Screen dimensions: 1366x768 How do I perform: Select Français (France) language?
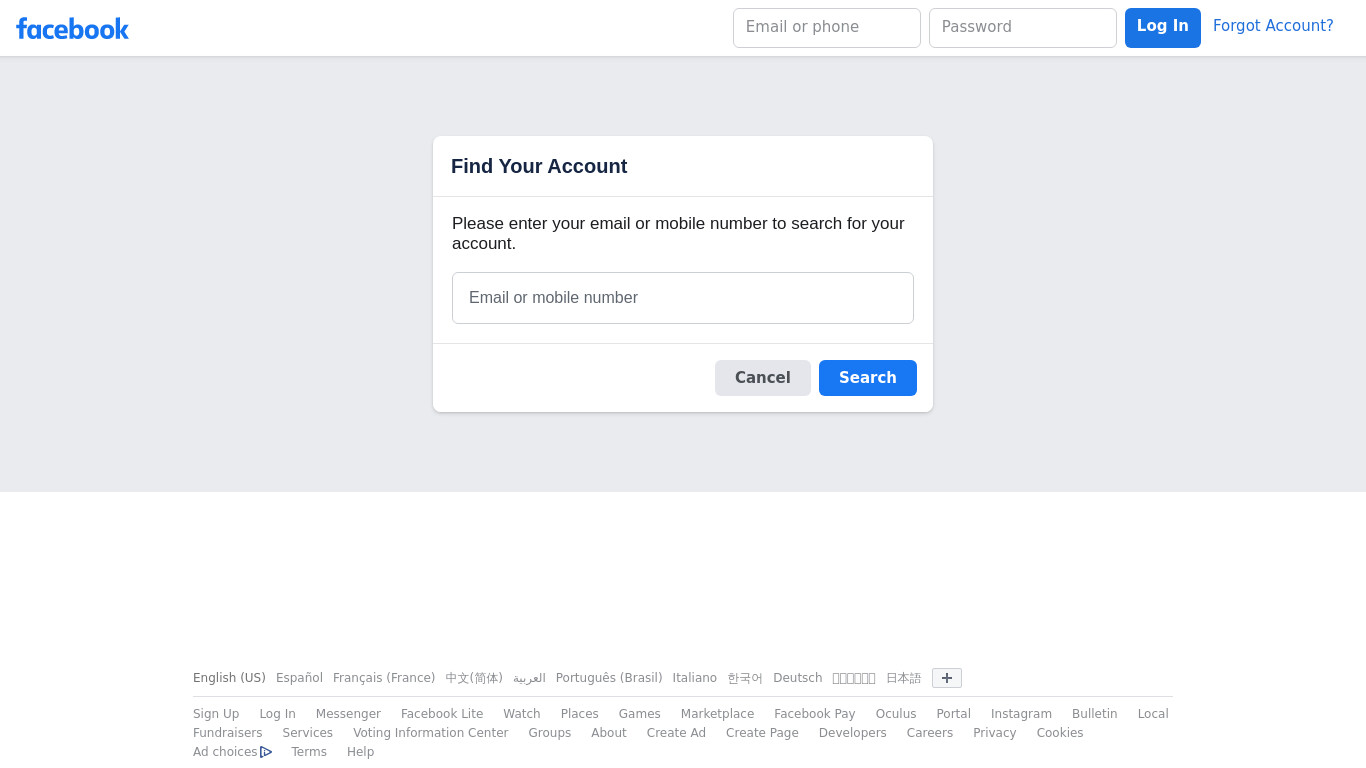click(x=384, y=678)
